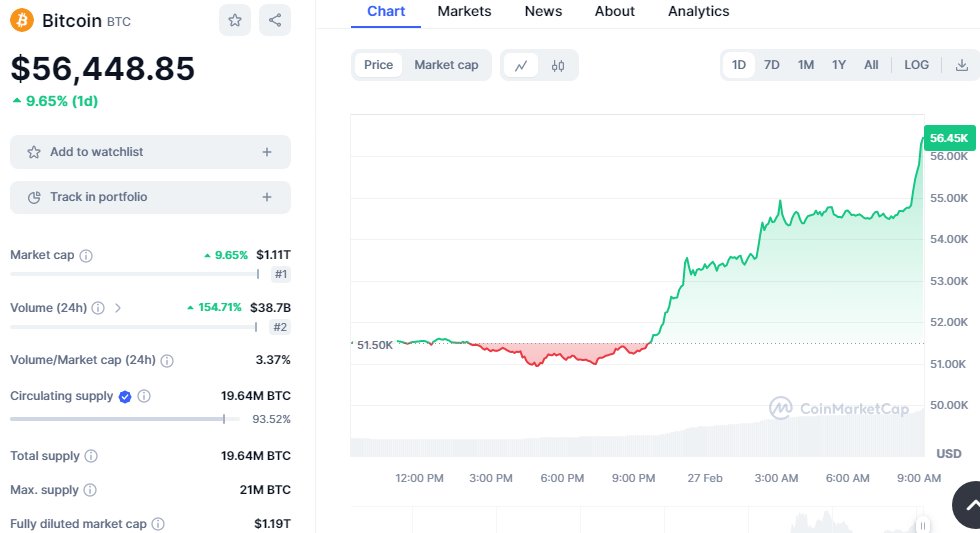Toggle chart to Market cap

446,65
